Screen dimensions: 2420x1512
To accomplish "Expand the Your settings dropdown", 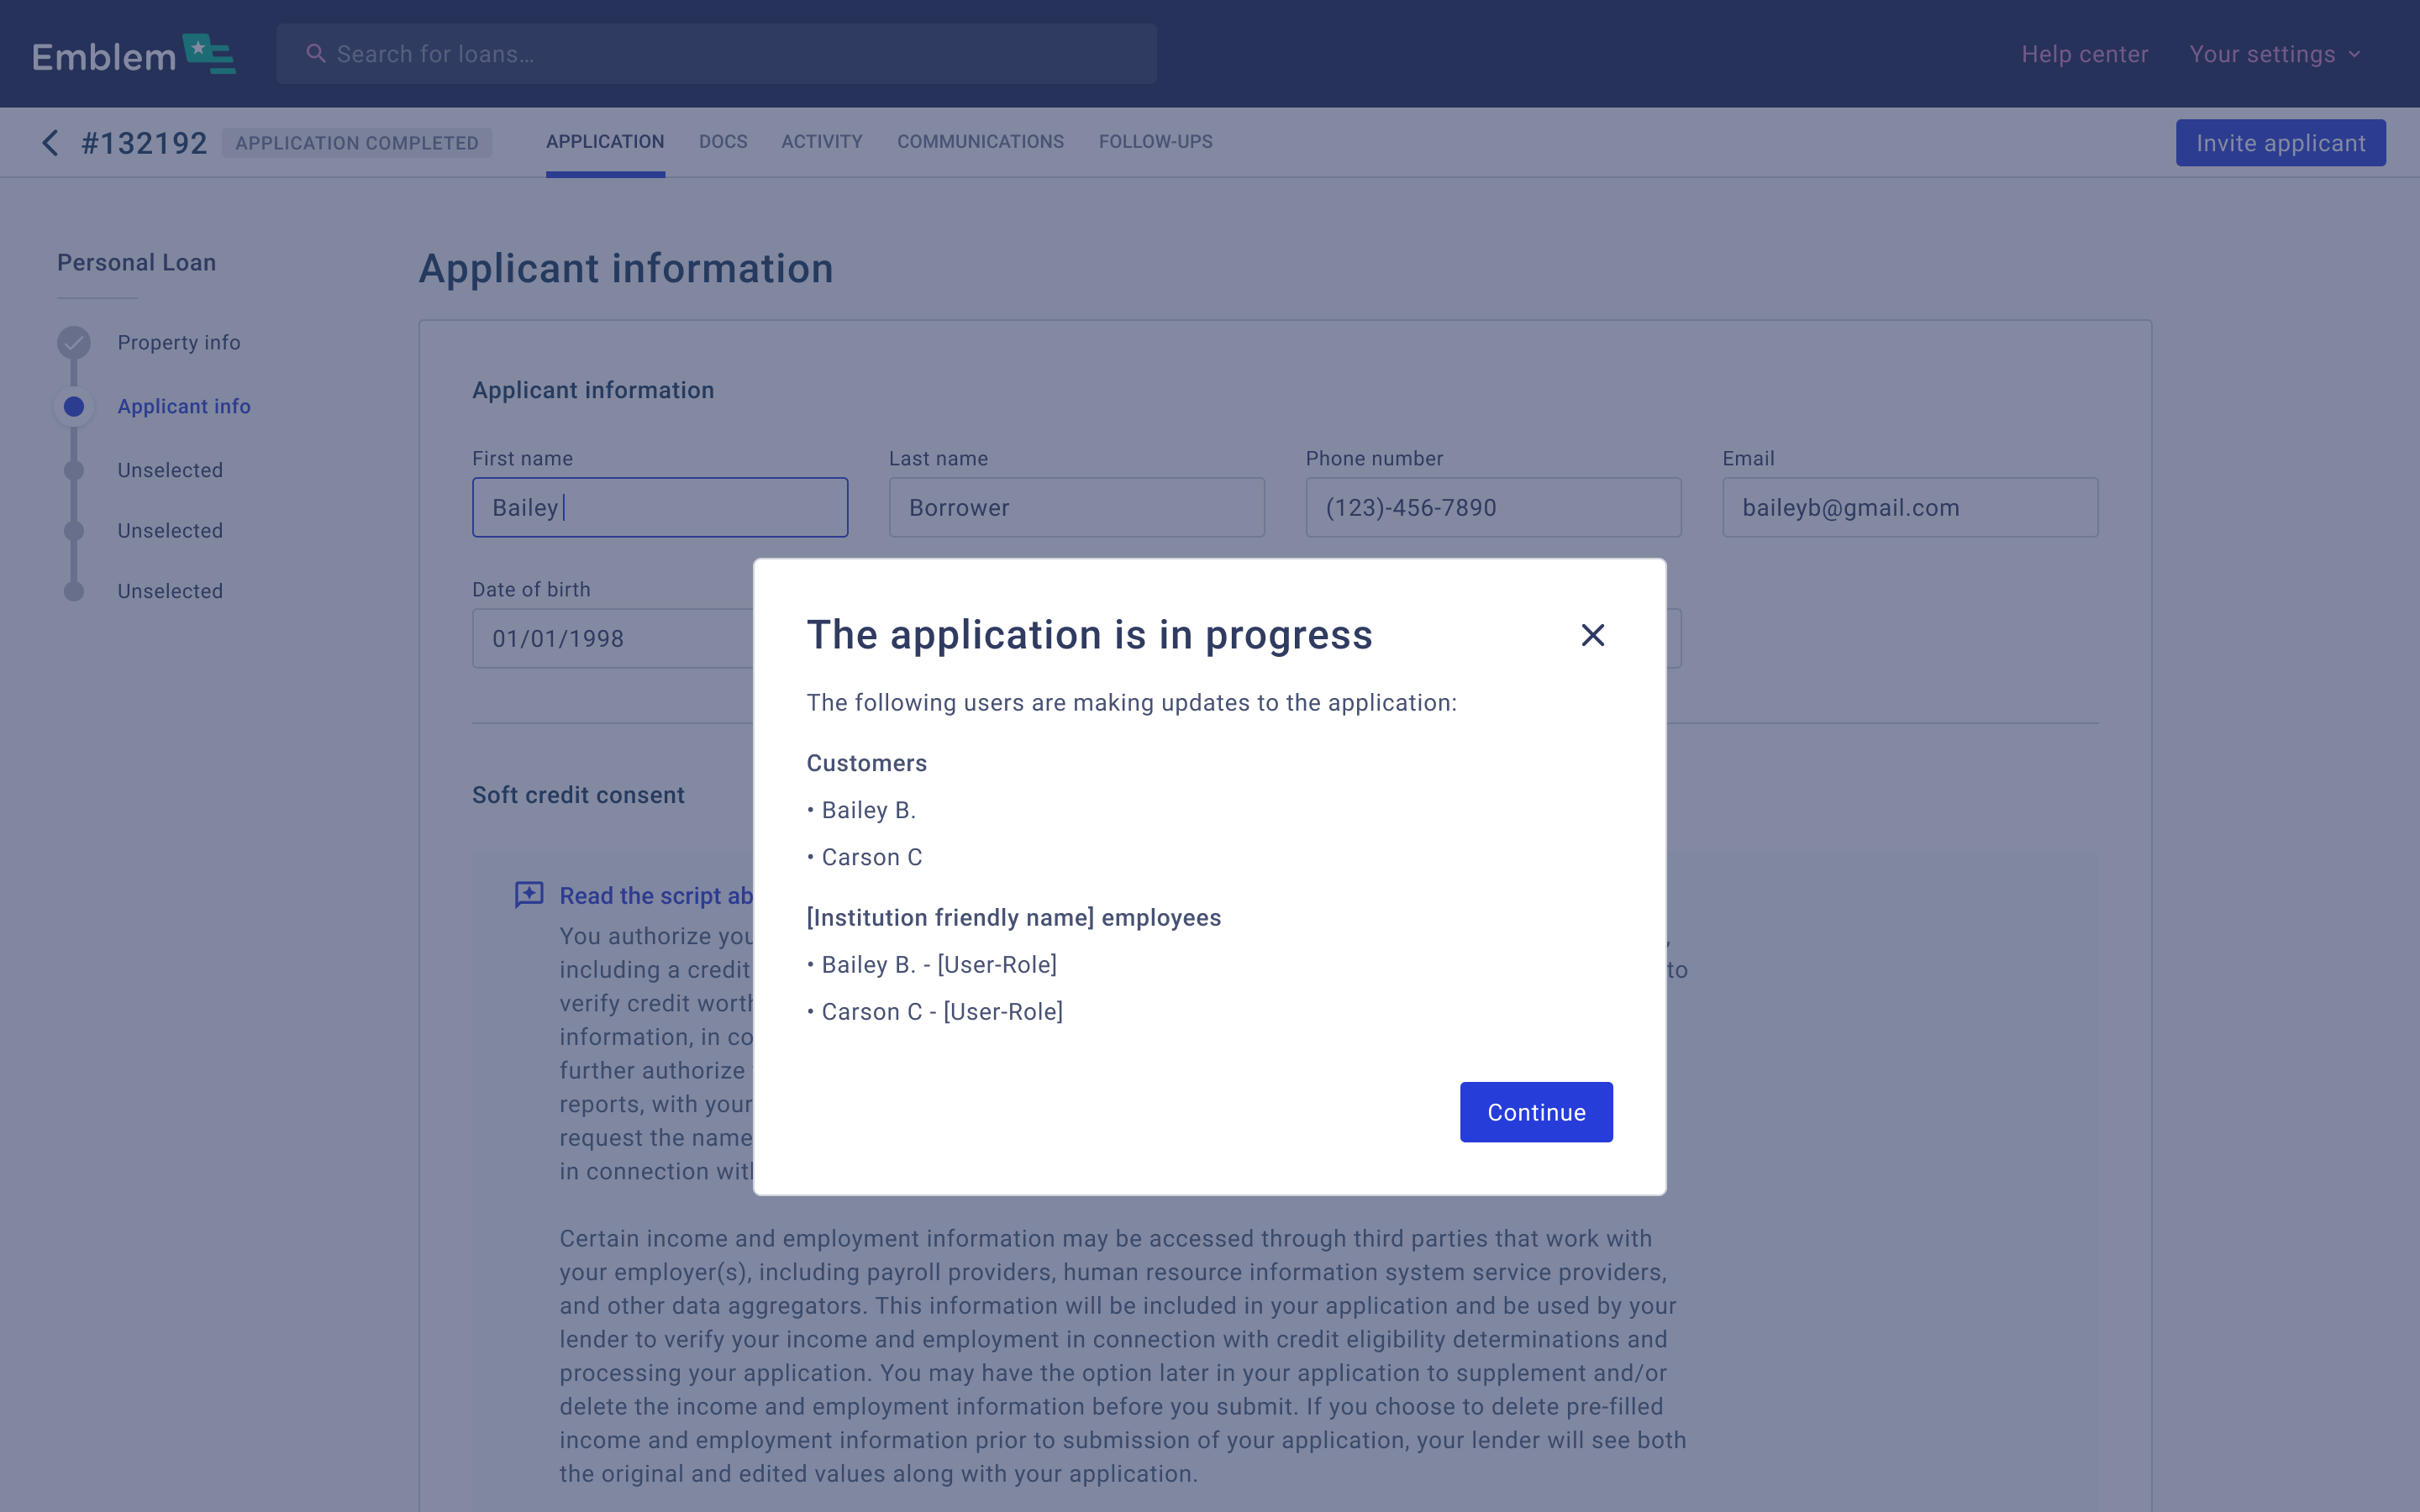I will click(2274, 54).
